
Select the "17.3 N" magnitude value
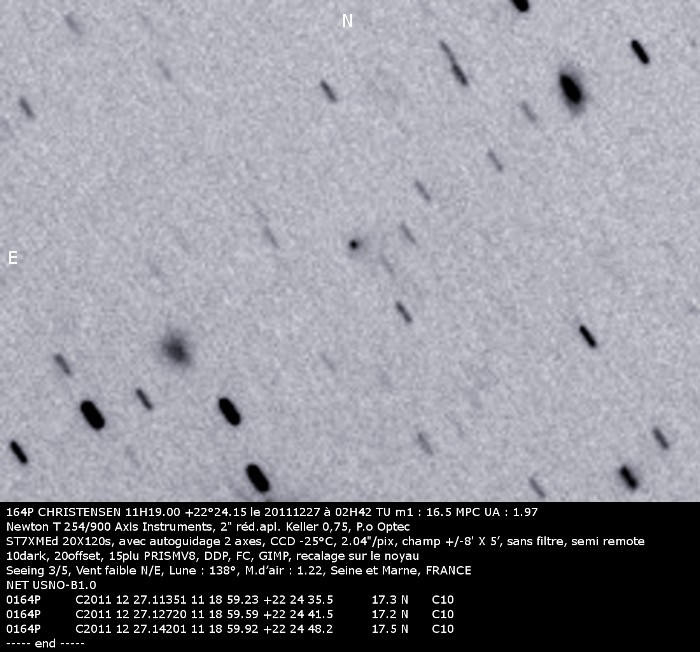coord(390,600)
